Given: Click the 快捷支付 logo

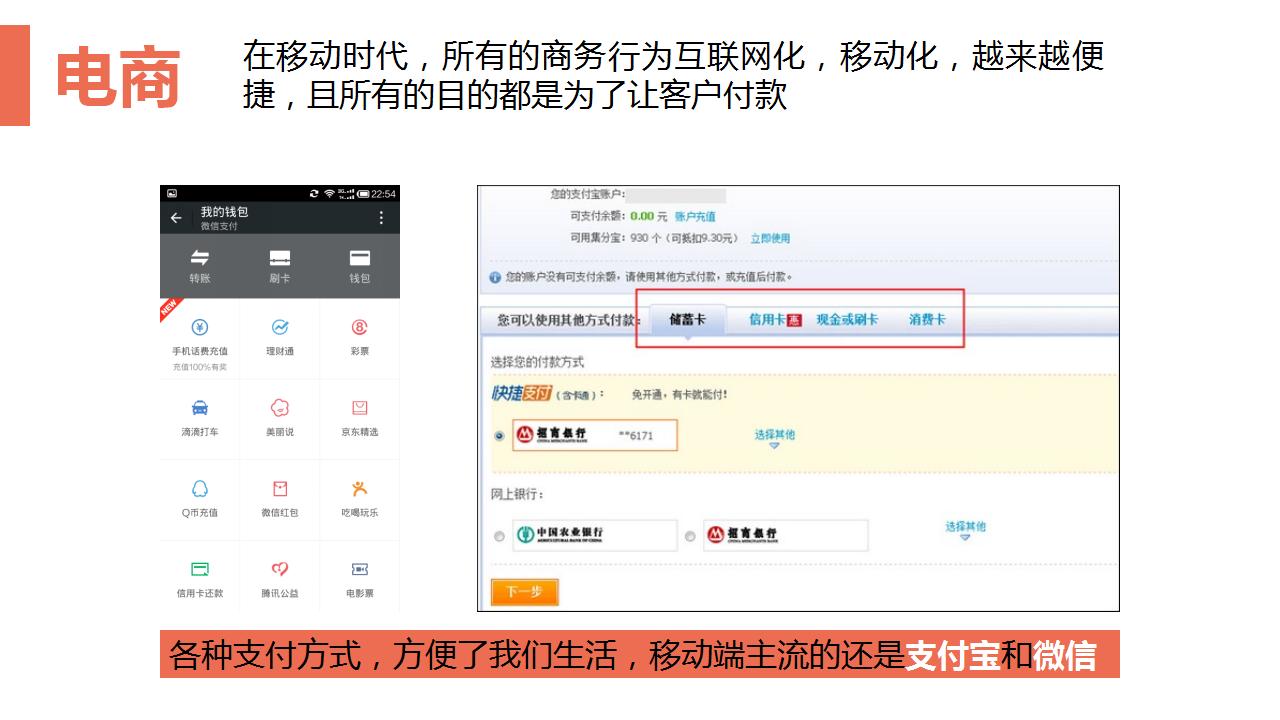Looking at the screenshot, I should point(521,394).
